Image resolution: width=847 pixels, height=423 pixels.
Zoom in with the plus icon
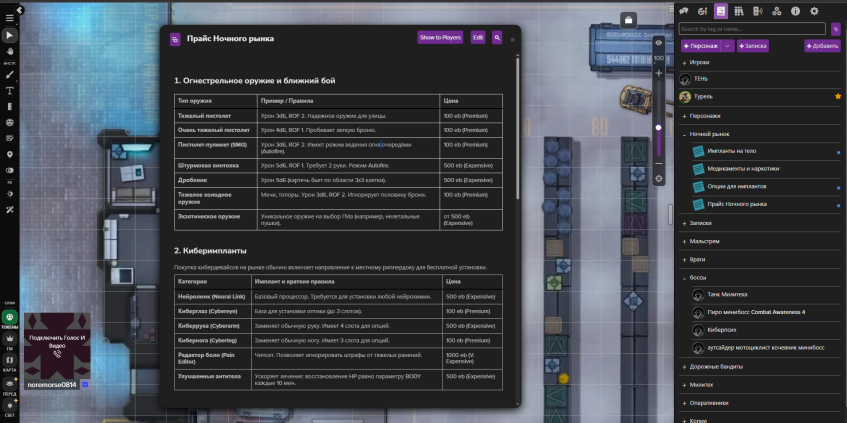point(658,73)
